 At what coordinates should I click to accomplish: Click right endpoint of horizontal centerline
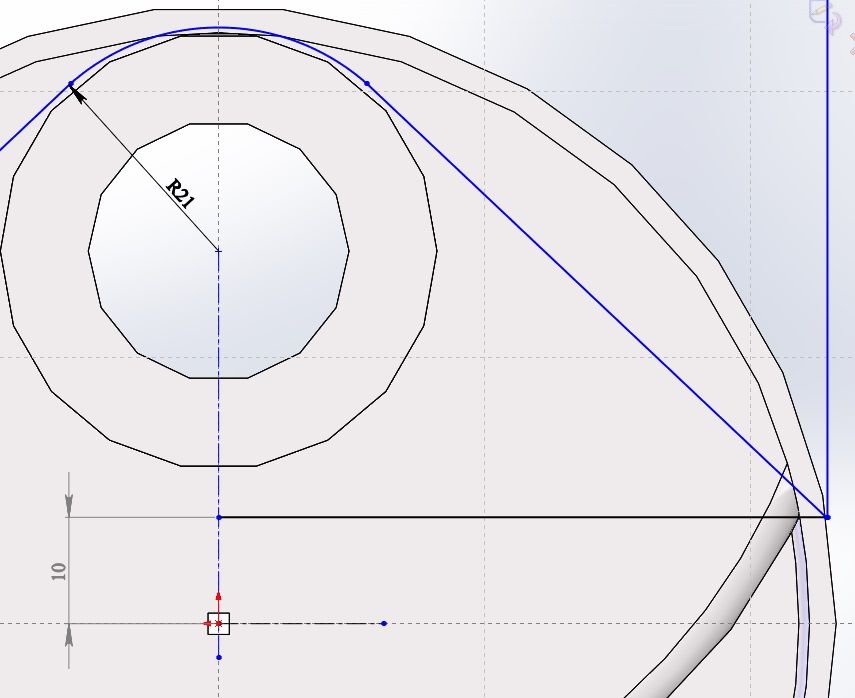(x=384, y=623)
